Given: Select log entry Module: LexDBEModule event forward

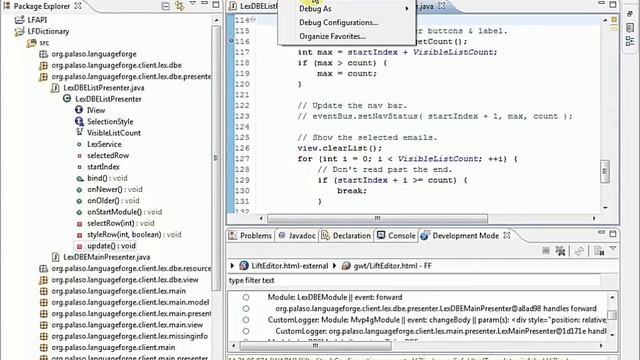Looking at the screenshot, I should click(335, 297).
